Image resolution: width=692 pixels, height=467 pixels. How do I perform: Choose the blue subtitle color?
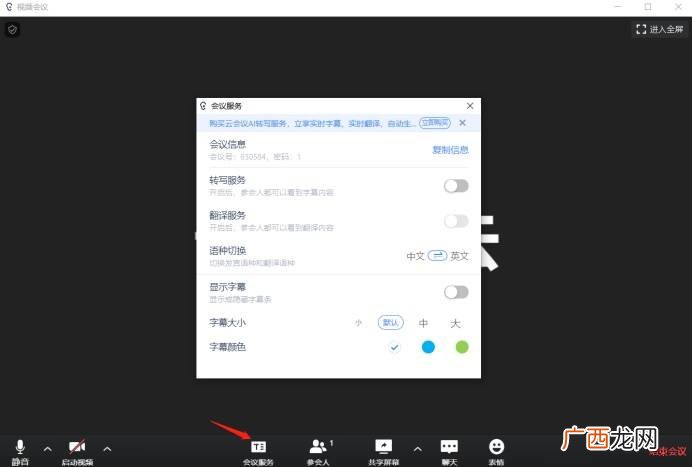point(428,347)
